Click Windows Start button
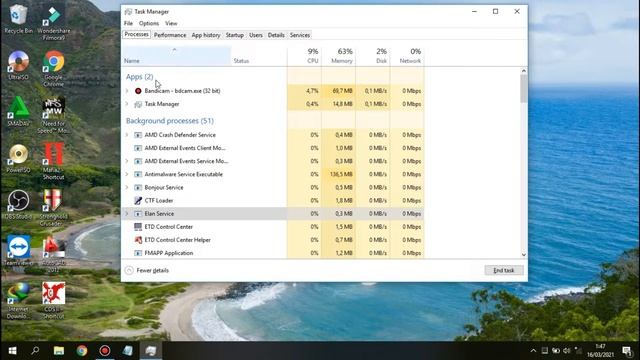The width and height of the screenshot is (640, 360). coord(12,351)
